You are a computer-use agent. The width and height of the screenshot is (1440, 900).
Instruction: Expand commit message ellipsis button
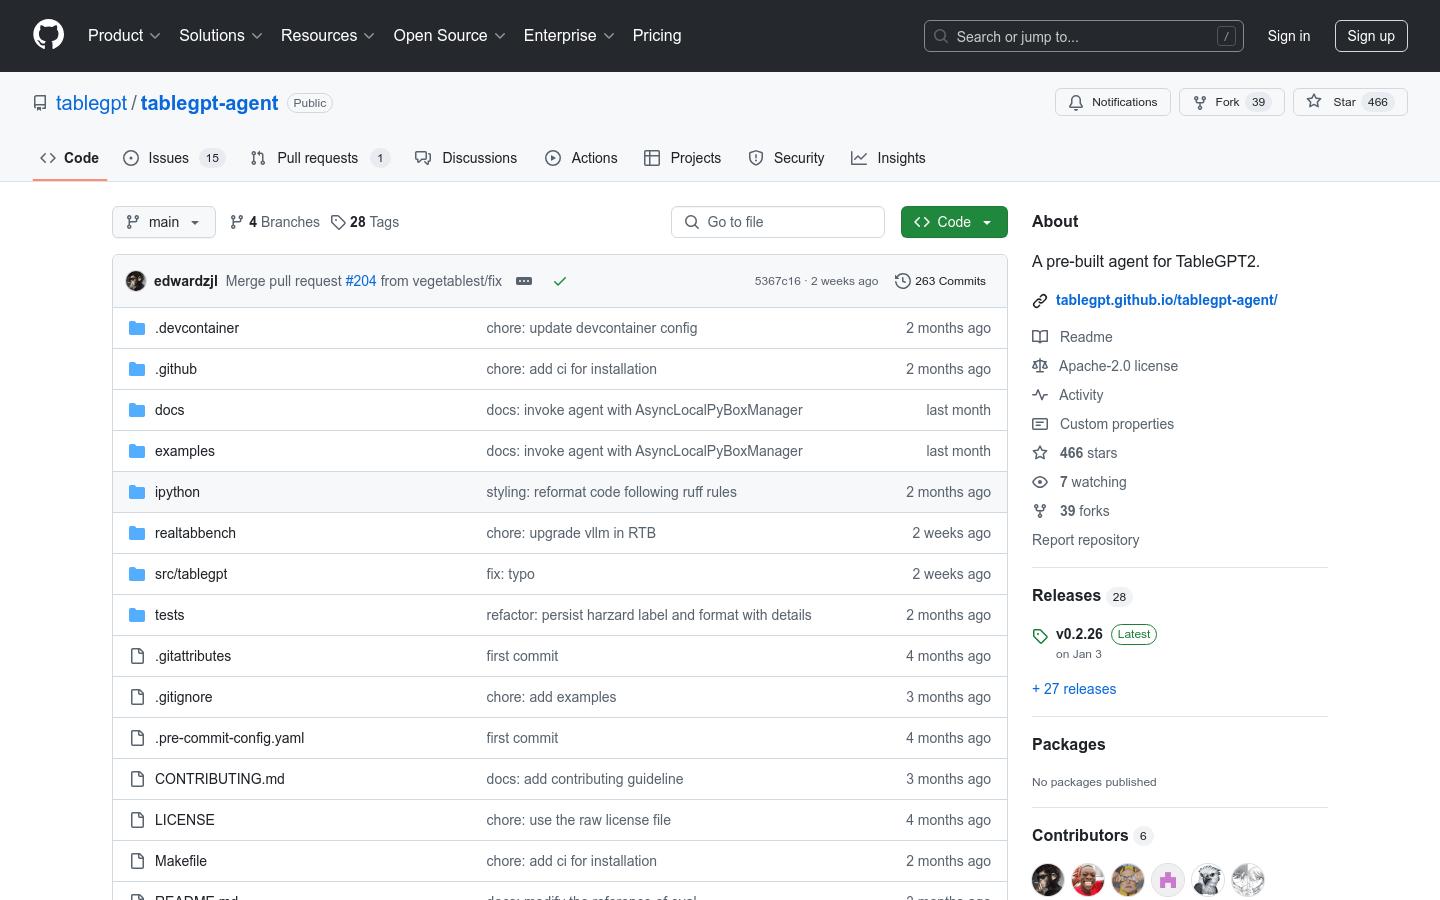click(x=524, y=281)
